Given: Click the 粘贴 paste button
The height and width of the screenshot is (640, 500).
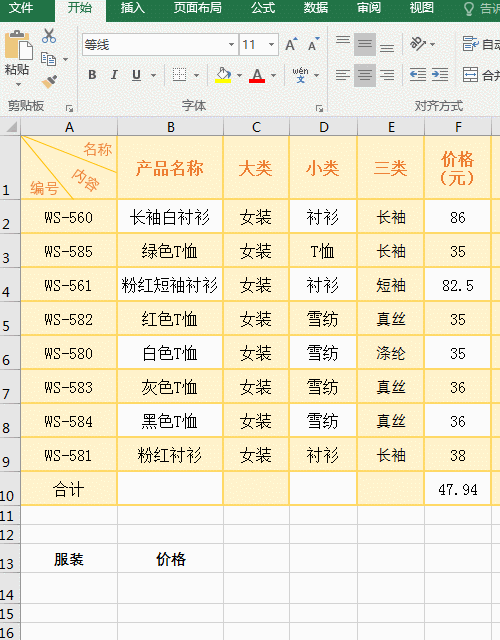Looking at the screenshot, I should [17, 55].
